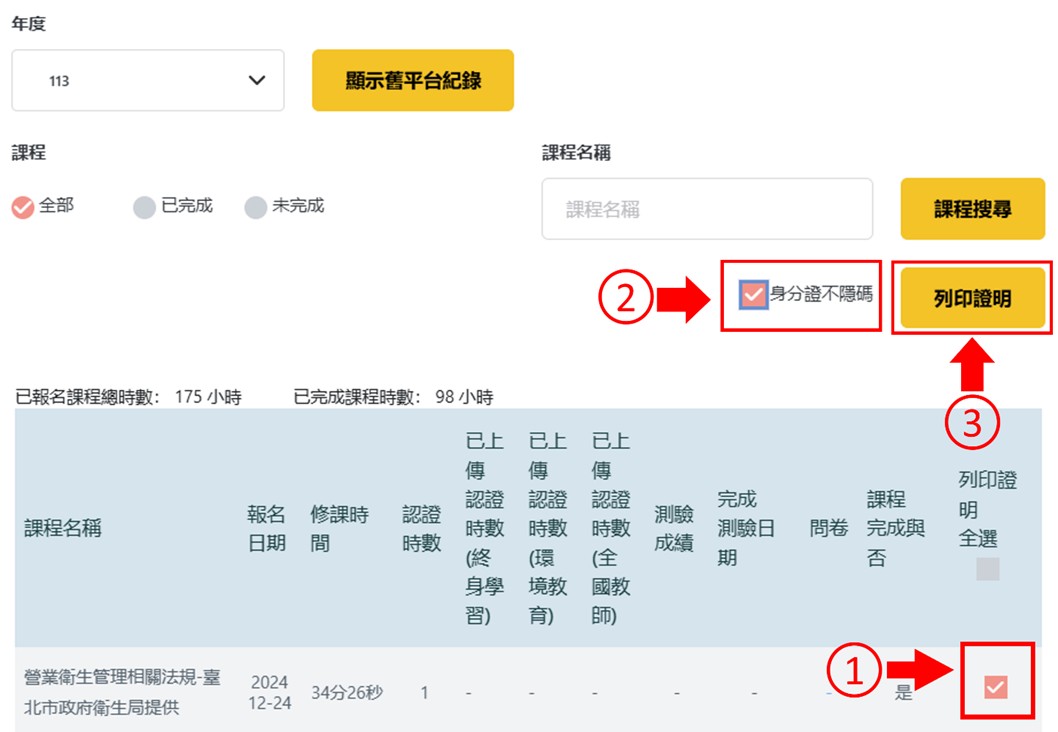Select the 全部 course filter radio
The image size is (1058, 732).
pyautogui.click(x=23, y=207)
